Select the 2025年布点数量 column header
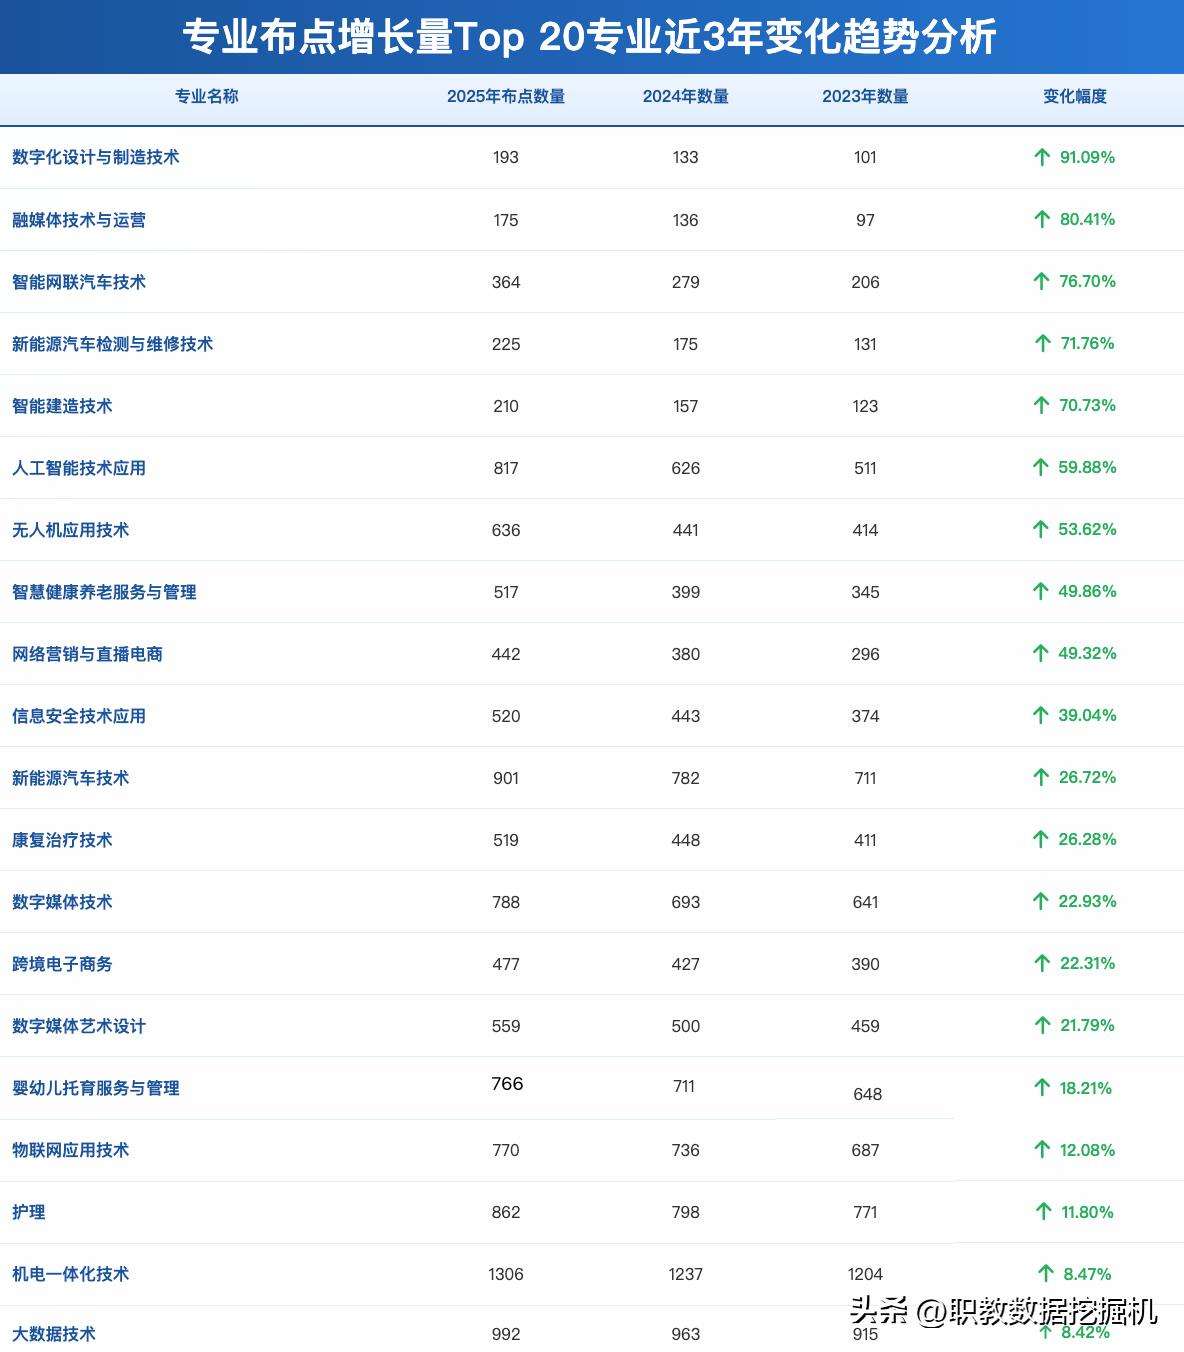The width and height of the screenshot is (1184, 1352). click(506, 97)
